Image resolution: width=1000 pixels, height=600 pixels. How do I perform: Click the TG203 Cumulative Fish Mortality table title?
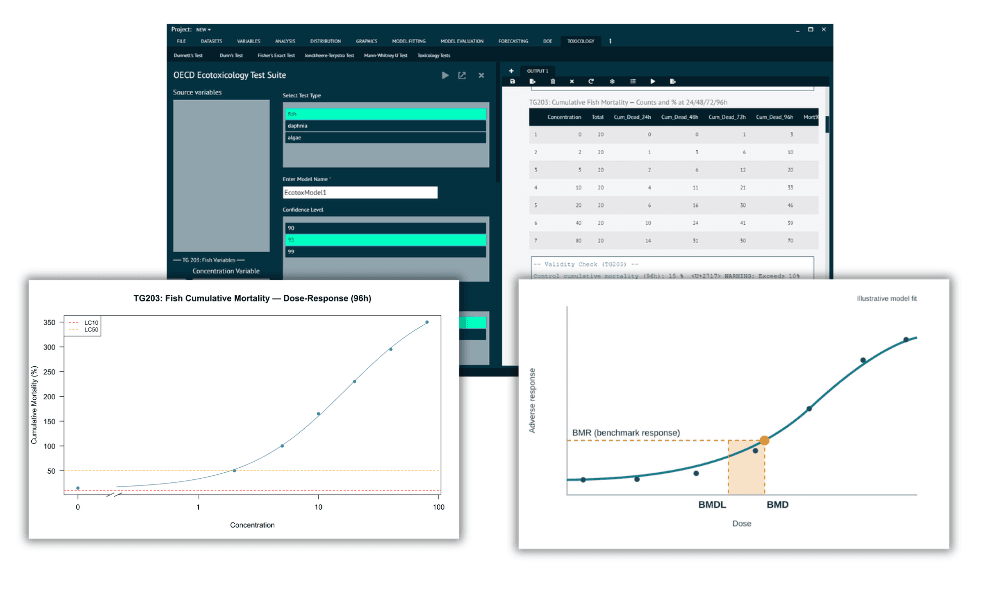click(x=628, y=102)
